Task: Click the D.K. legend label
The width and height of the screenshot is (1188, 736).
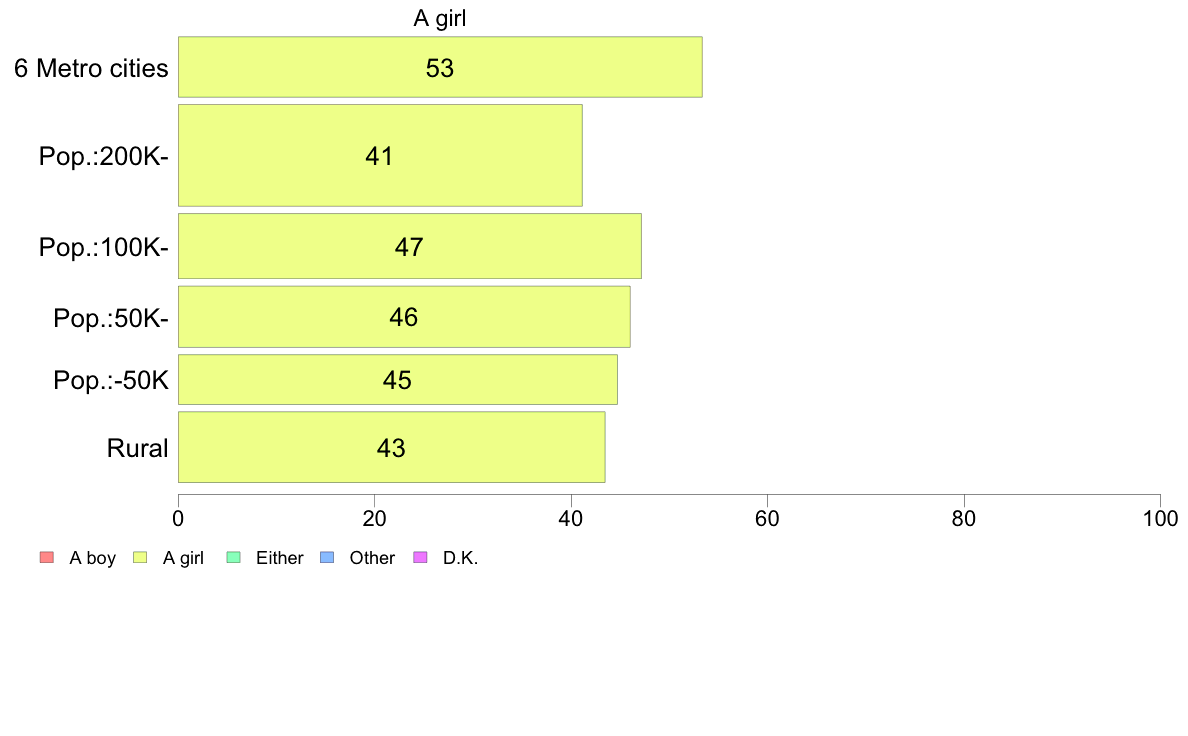Action: 461,558
